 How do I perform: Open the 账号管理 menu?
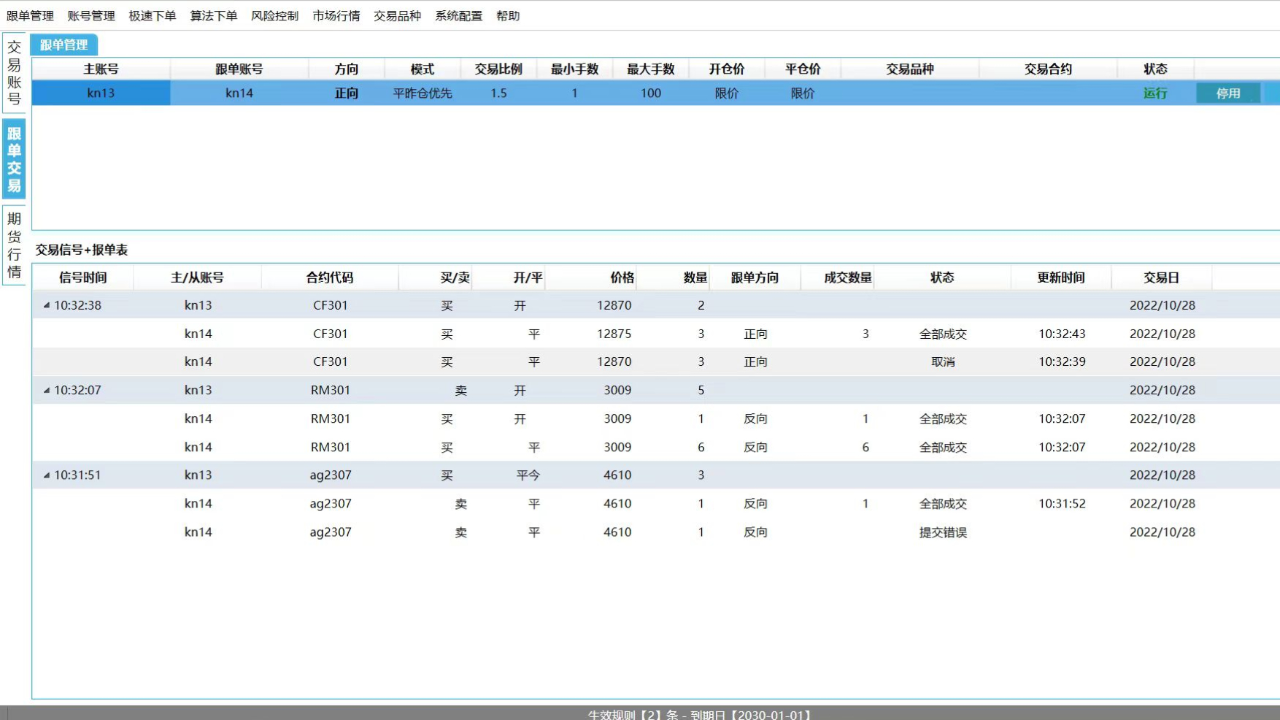pos(91,15)
